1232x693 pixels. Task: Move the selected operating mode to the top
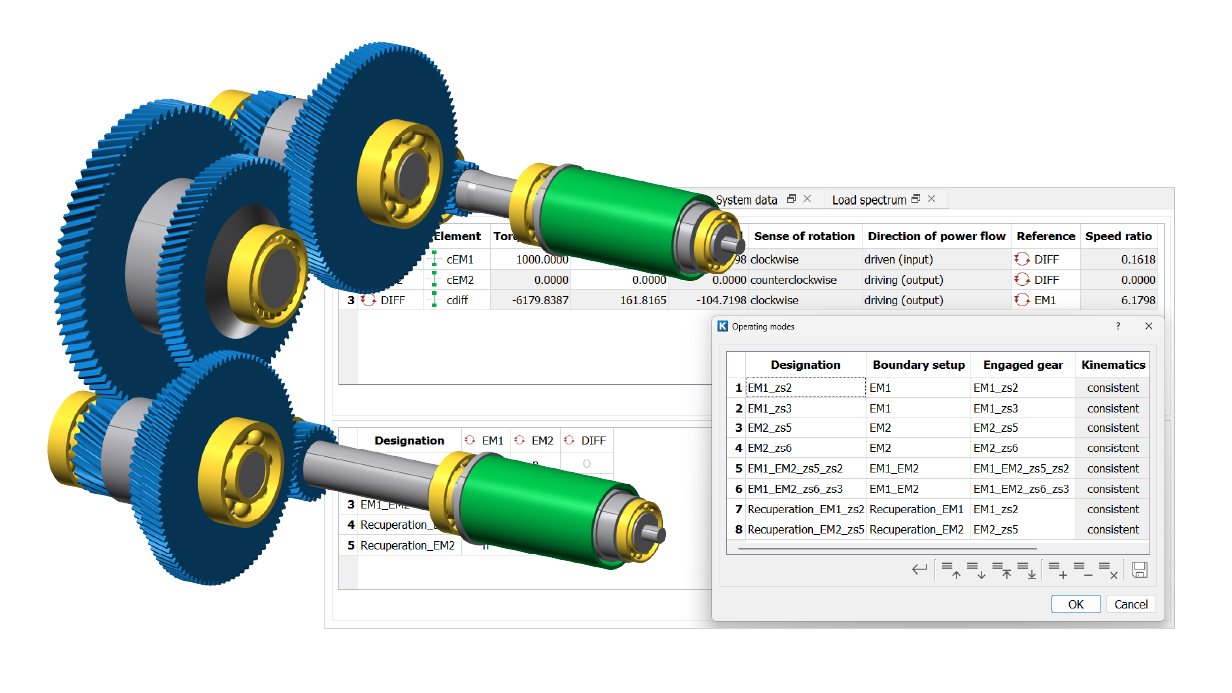pos(1003,570)
